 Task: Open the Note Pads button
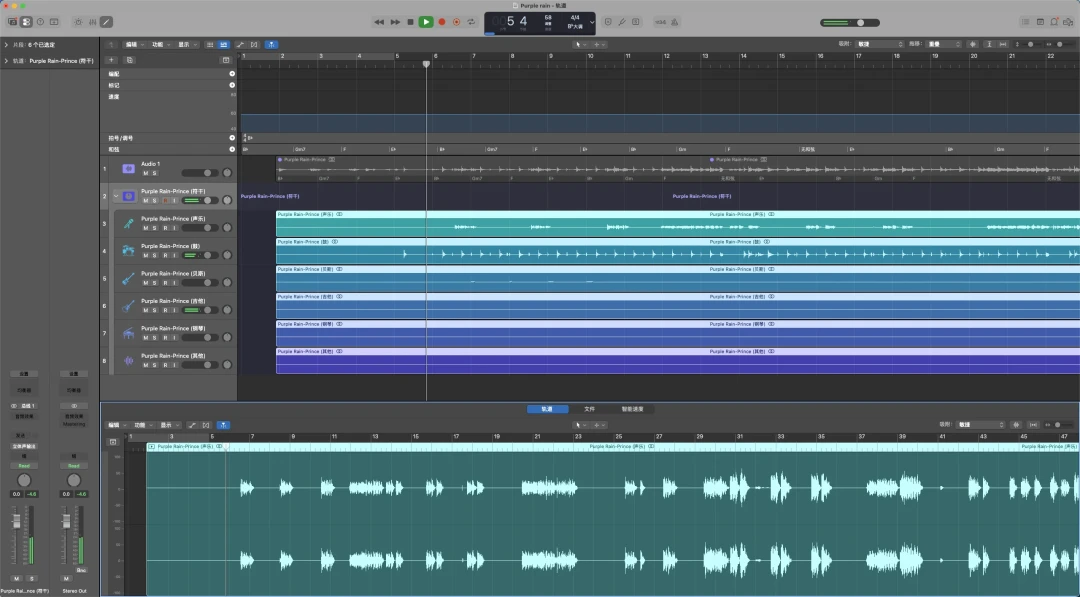(x=1040, y=22)
